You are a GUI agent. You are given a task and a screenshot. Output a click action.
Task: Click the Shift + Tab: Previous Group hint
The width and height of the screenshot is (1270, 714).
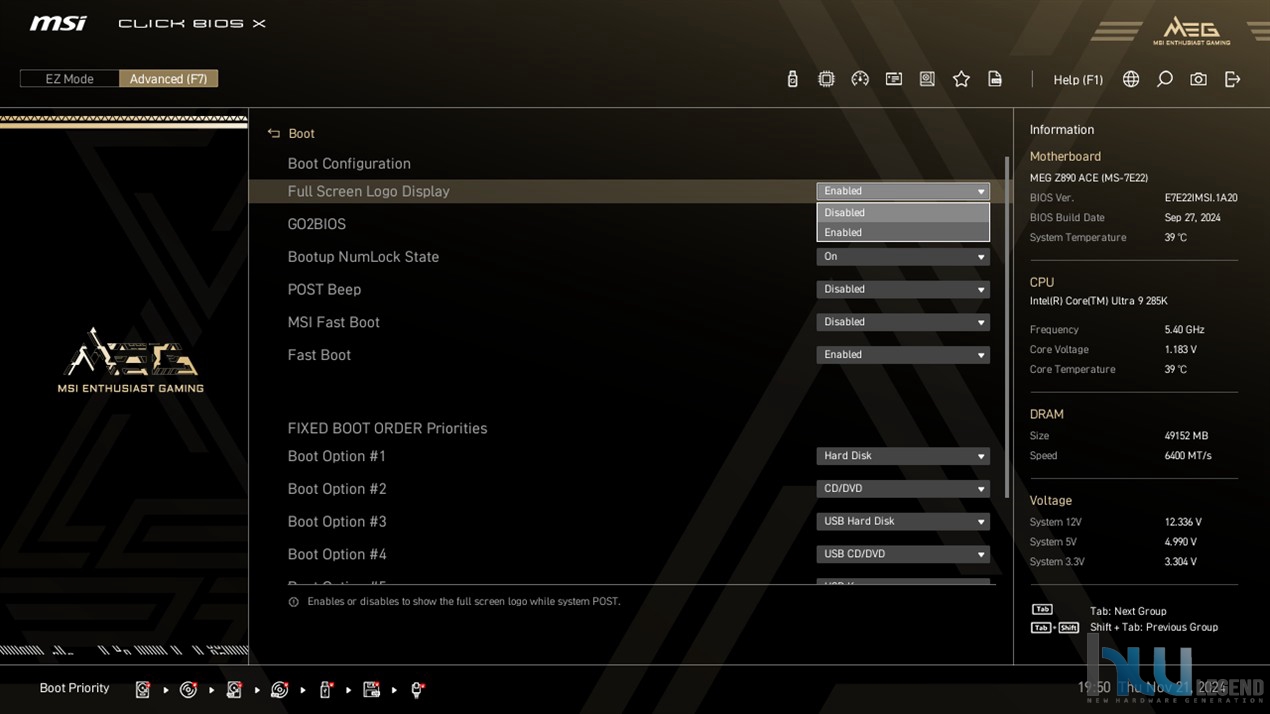coord(1154,627)
